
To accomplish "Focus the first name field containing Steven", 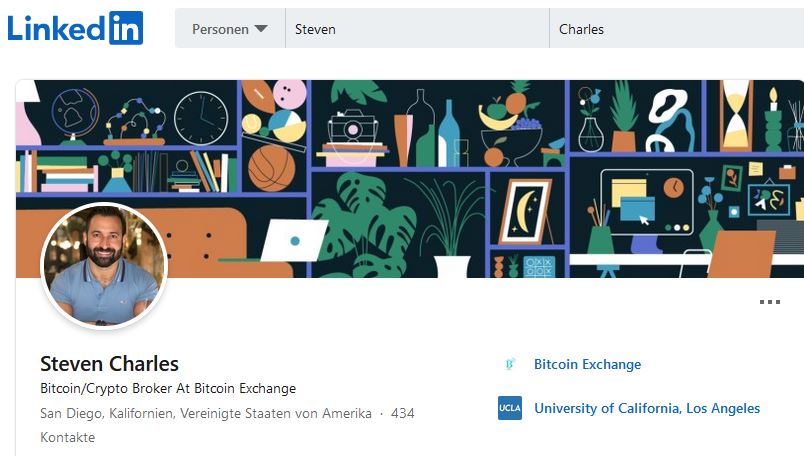I will (417, 29).
